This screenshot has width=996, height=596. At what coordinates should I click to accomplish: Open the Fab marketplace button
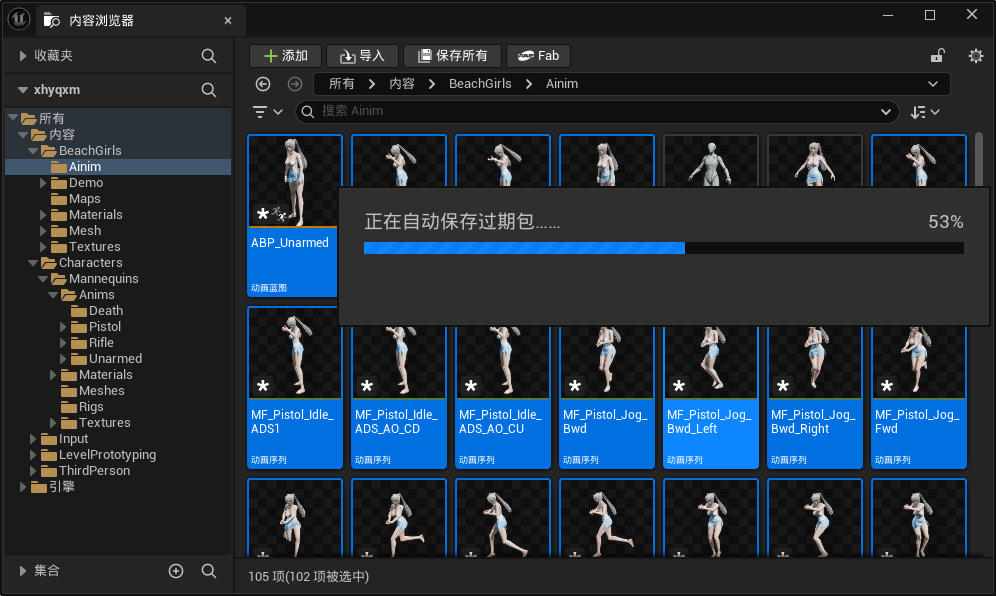(x=538, y=56)
